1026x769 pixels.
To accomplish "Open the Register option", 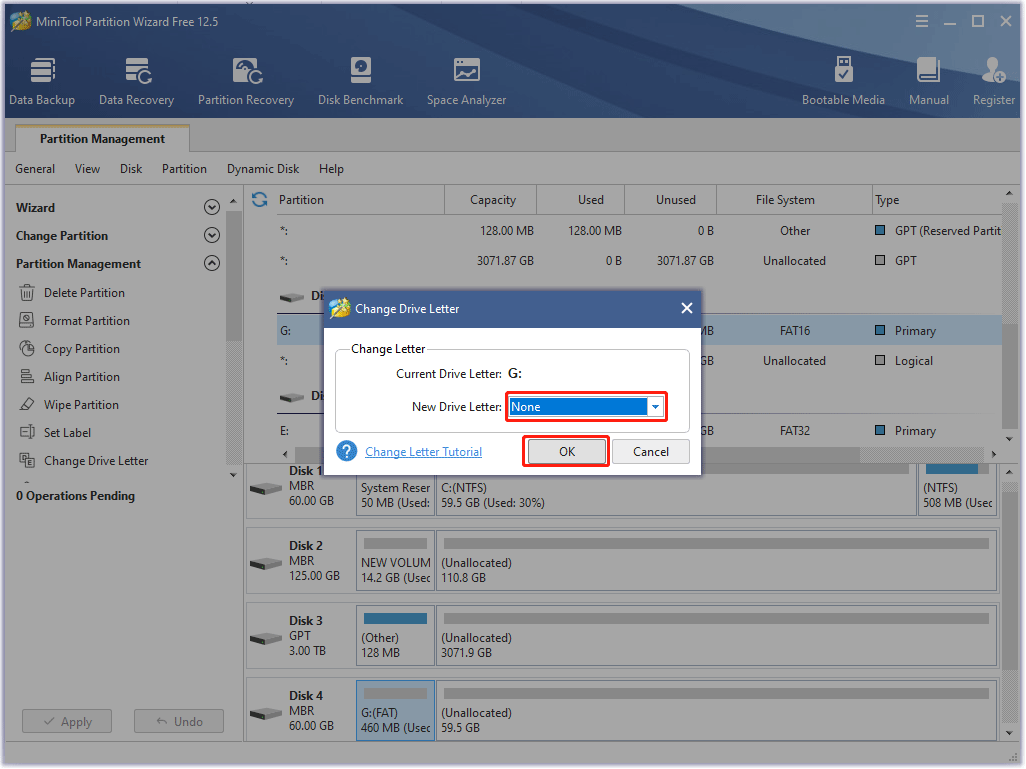I will click(993, 79).
